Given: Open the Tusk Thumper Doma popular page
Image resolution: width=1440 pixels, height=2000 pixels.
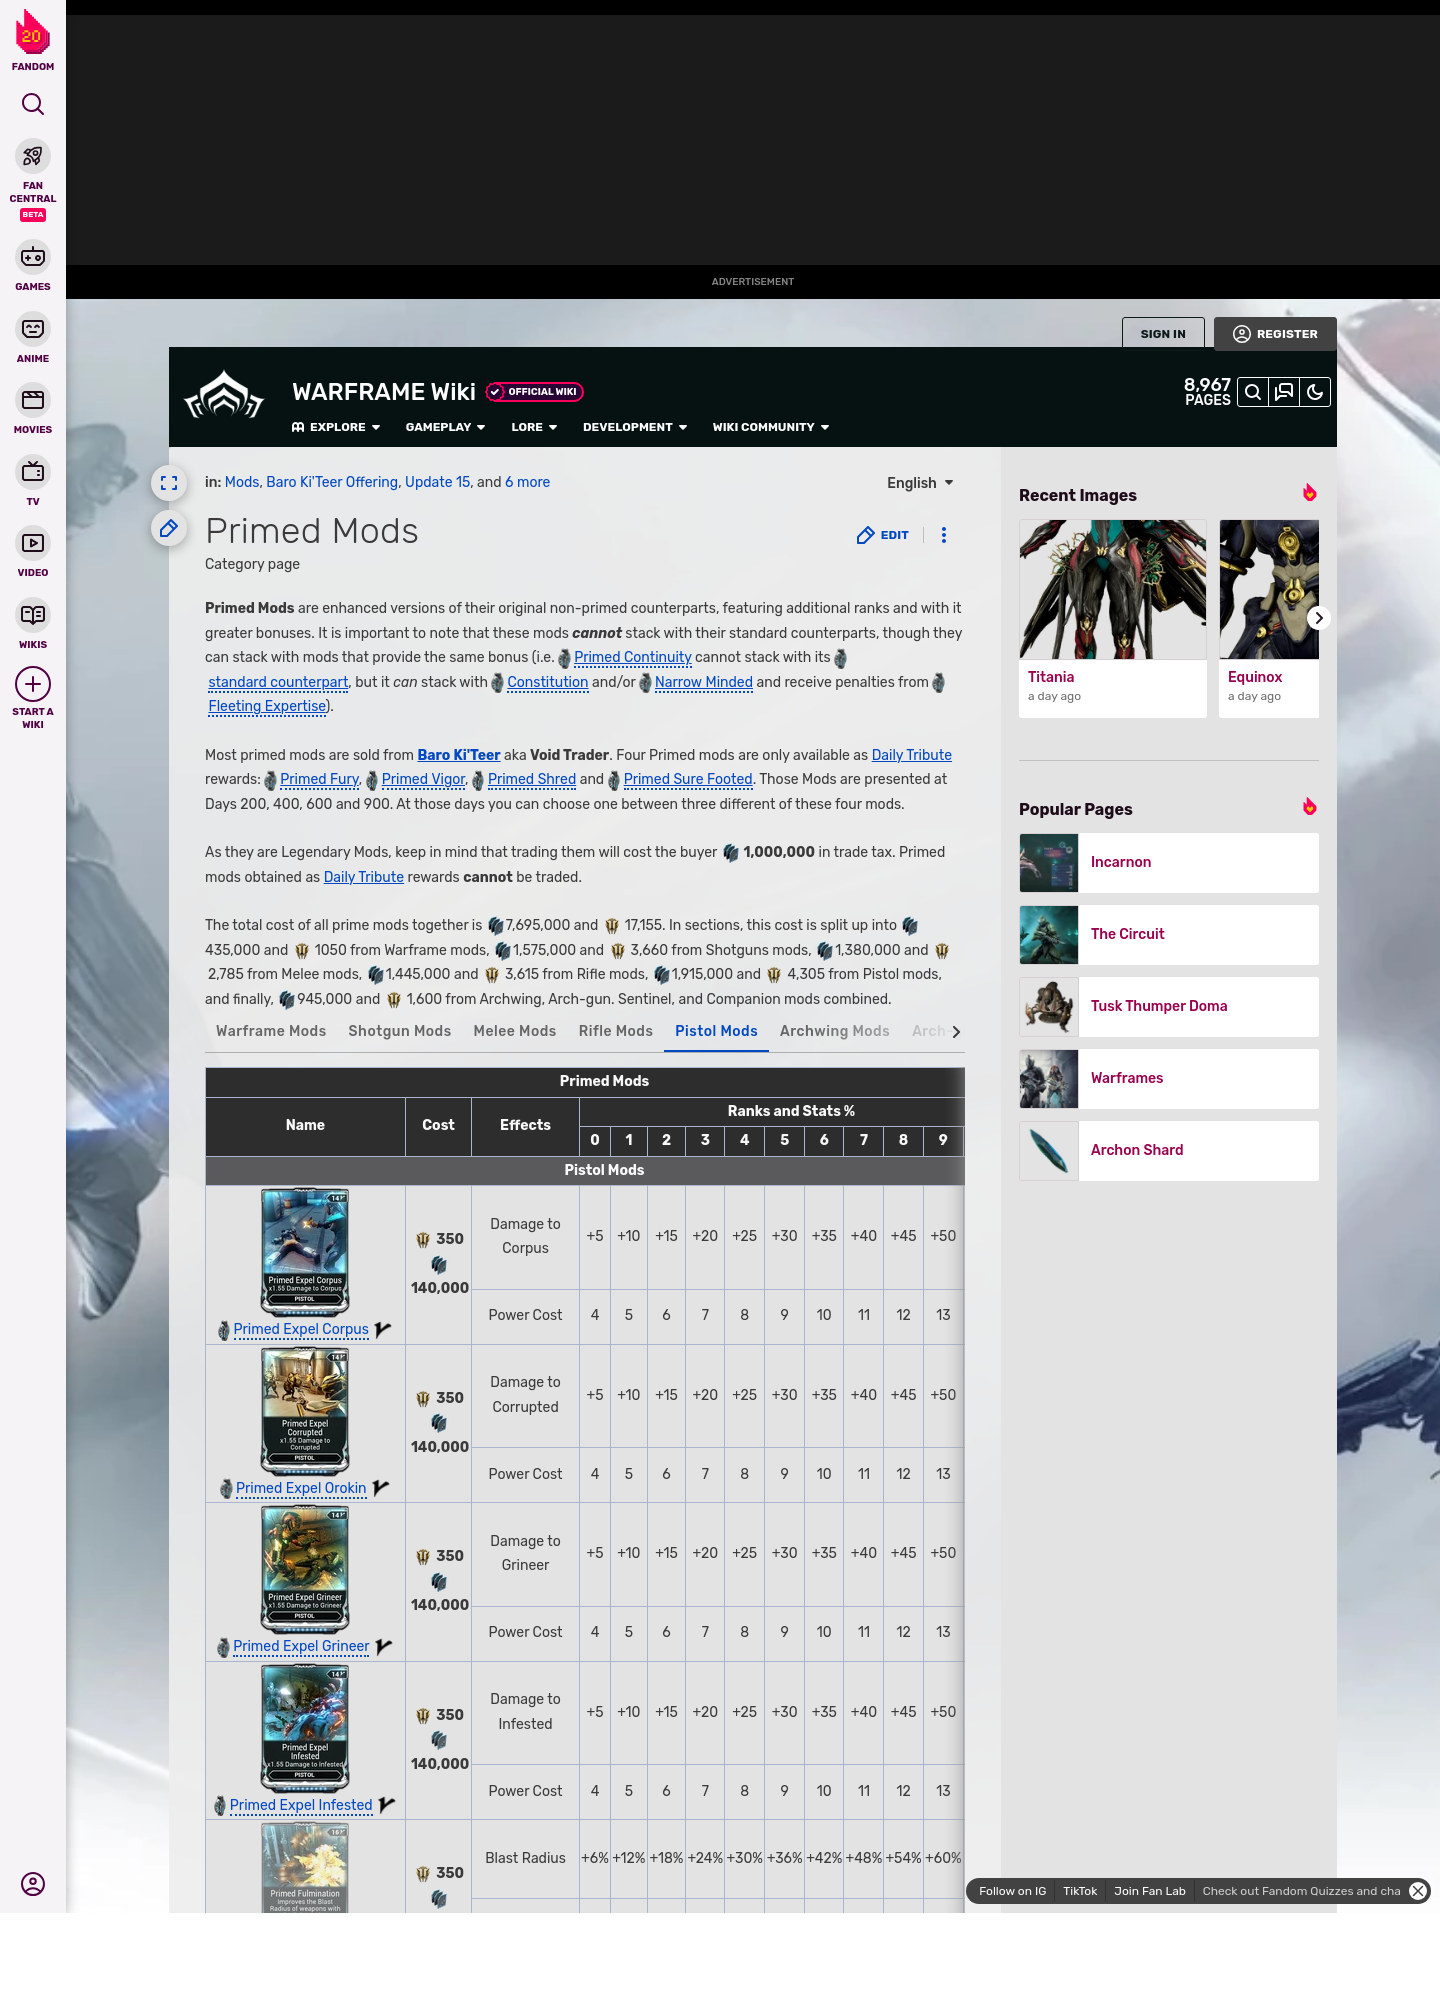Looking at the screenshot, I should pos(1169,1006).
